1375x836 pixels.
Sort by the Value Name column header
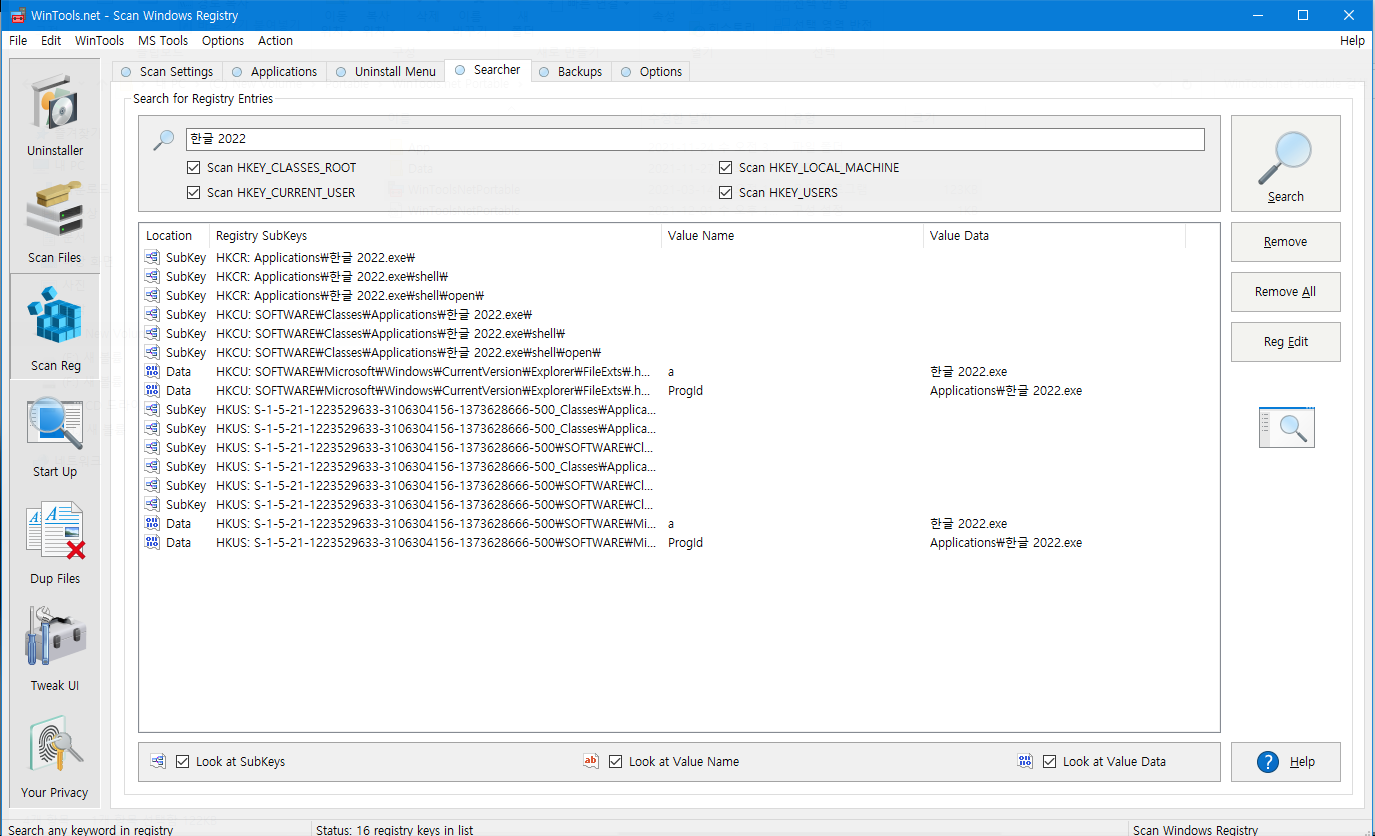[792, 236]
